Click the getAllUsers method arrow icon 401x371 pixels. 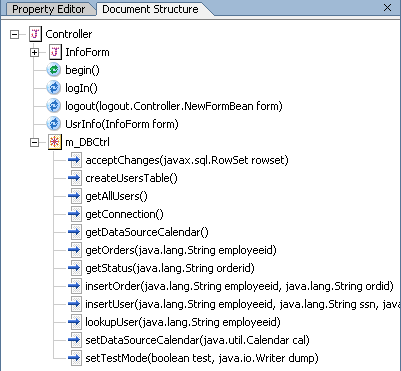[x=75, y=196]
